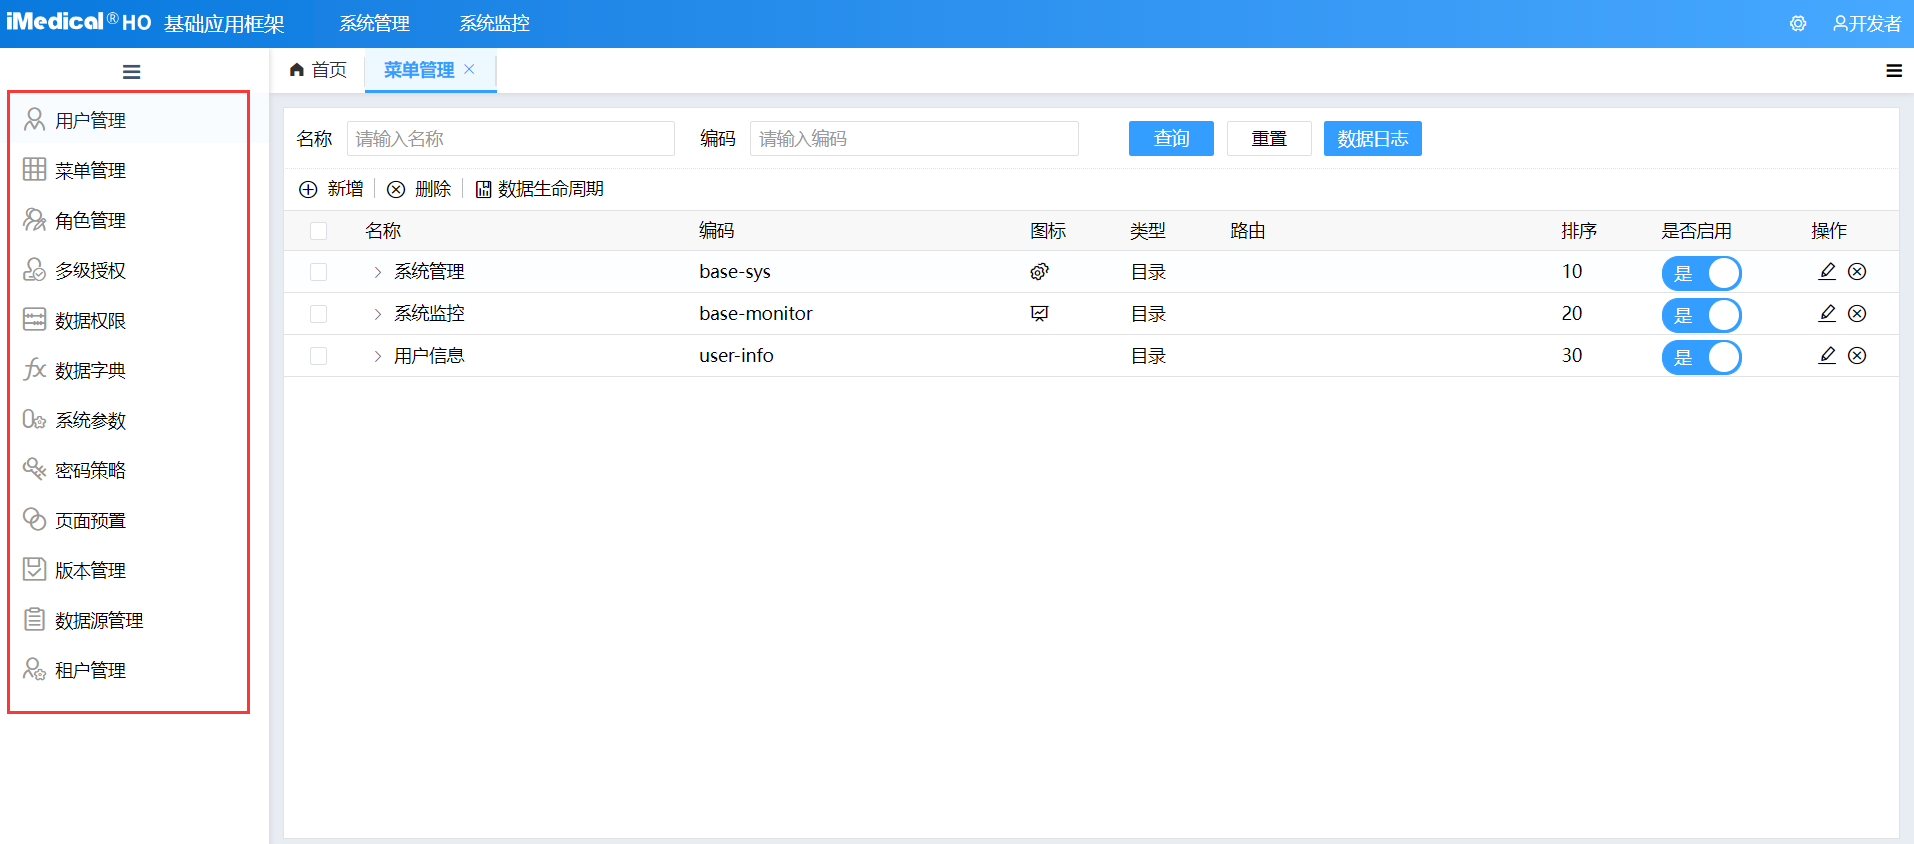Check the 系统管理 row checkbox
This screenshot has height=844, width=1914.
point(319,272)
